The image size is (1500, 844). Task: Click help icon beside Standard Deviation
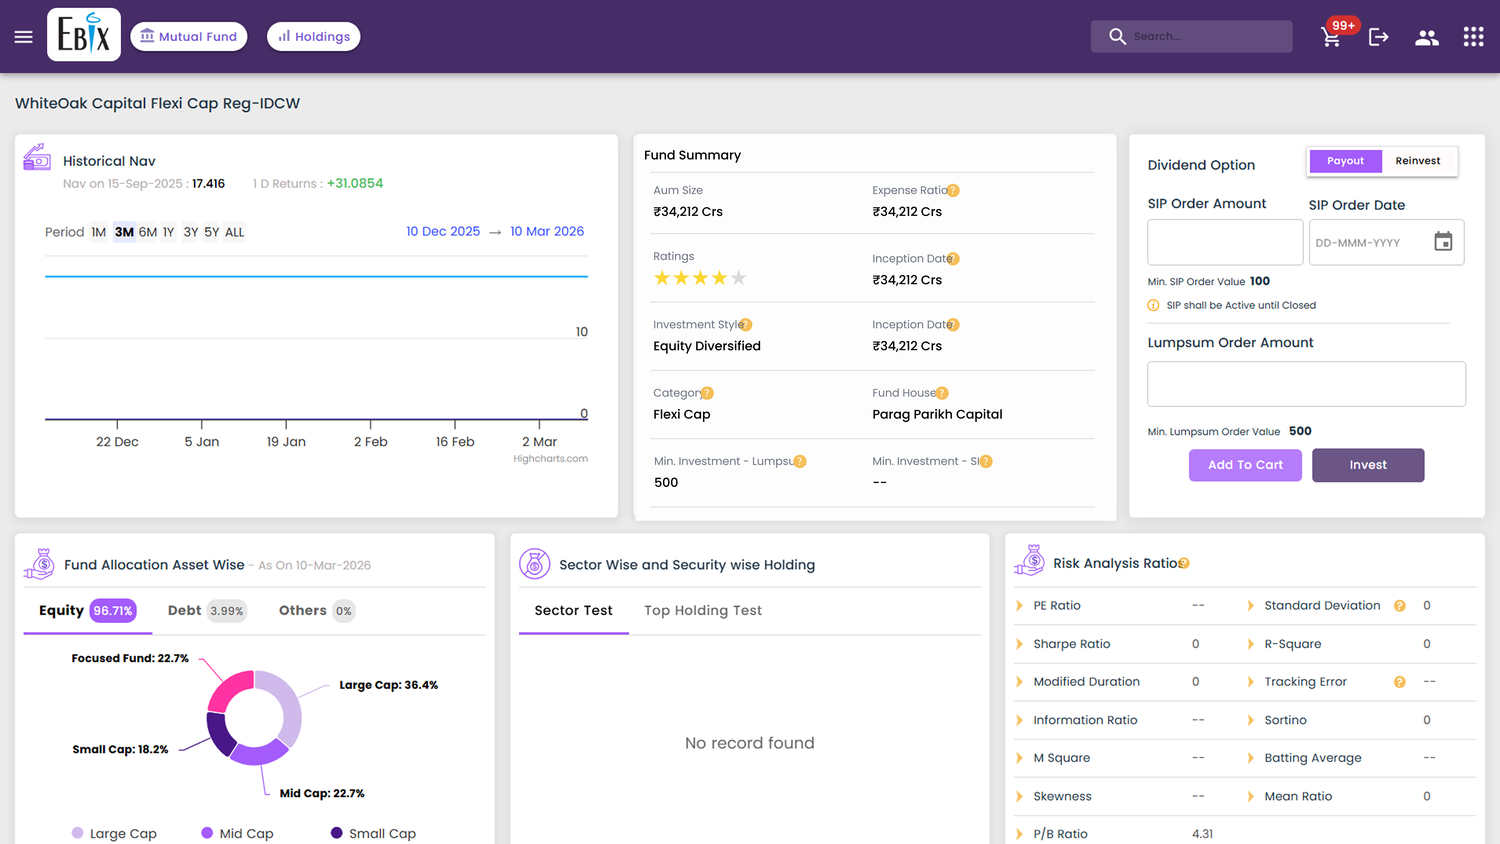point(1400,606)
